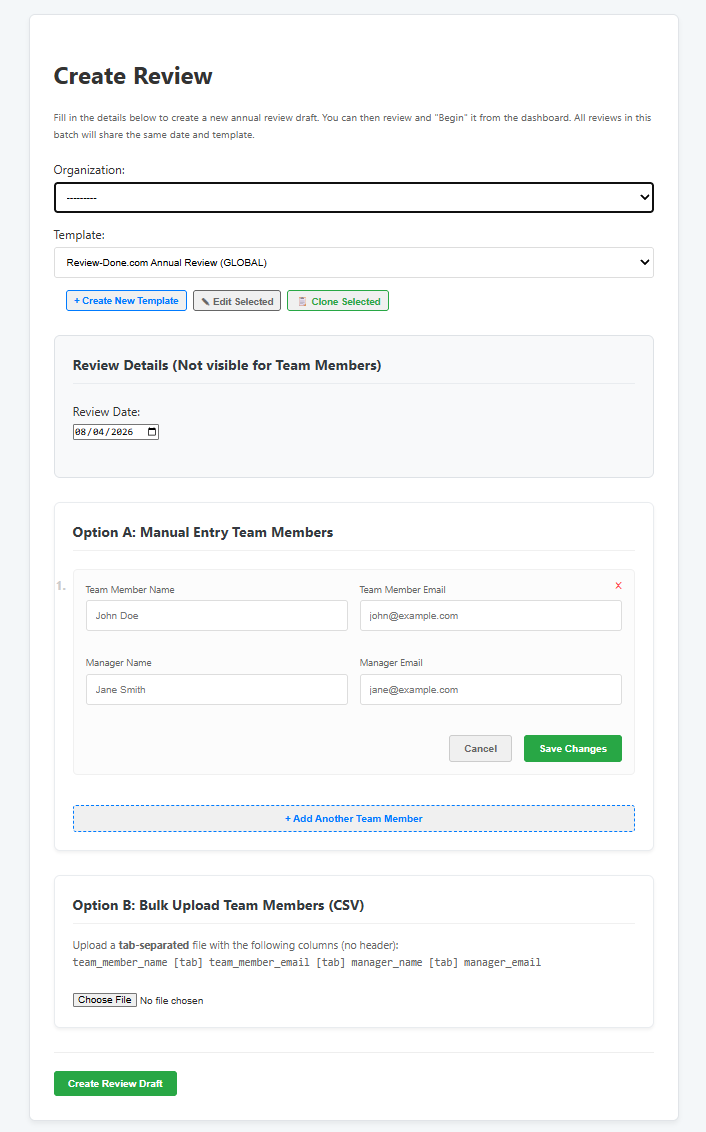Image resolution: width=706 pixels, height=1132 pixels.
Task: Click the Manager Name input field
Action: (x=217, y=689)
